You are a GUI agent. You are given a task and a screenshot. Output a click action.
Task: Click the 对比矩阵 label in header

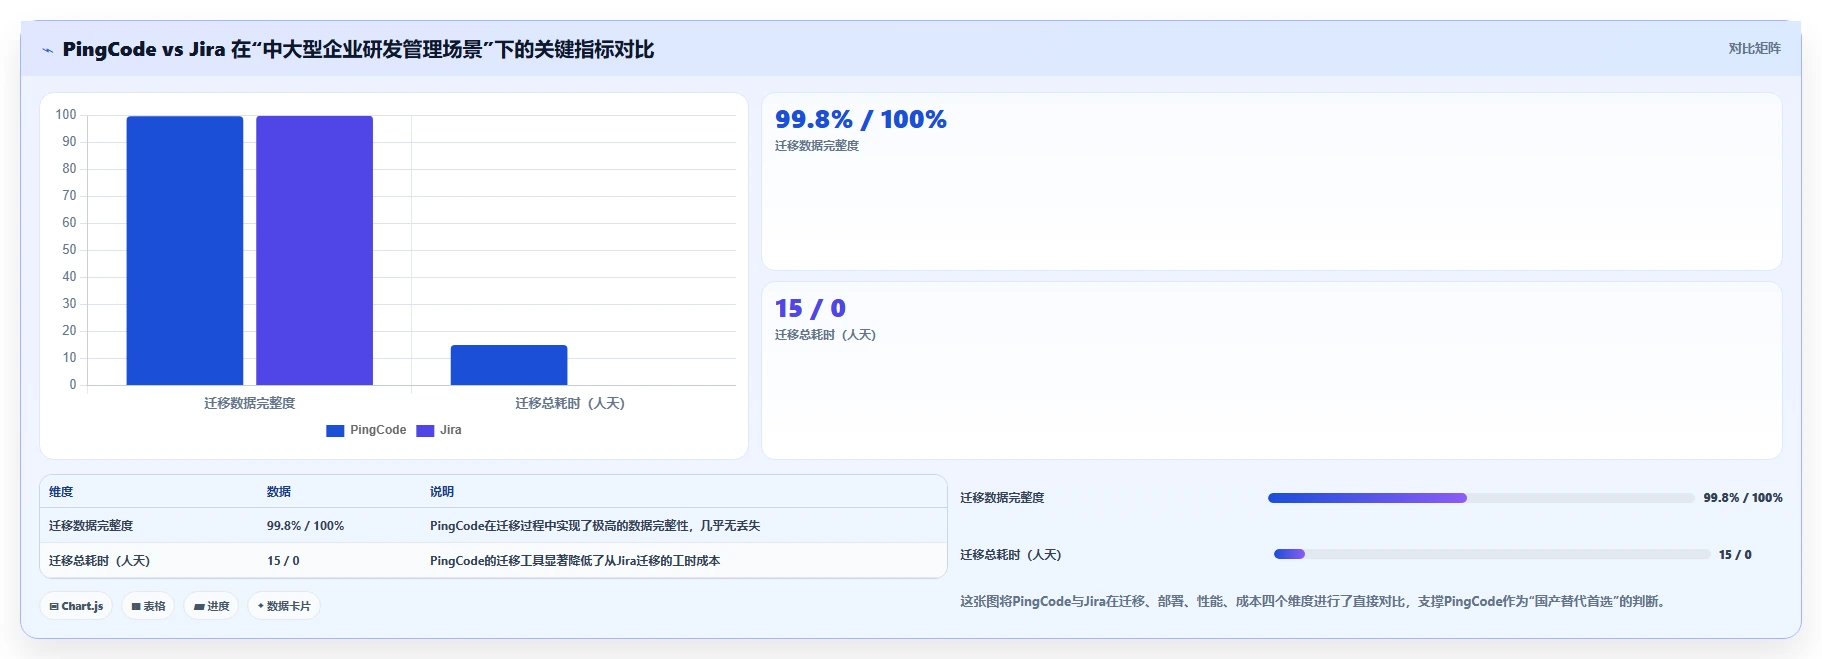[1754, 48]
